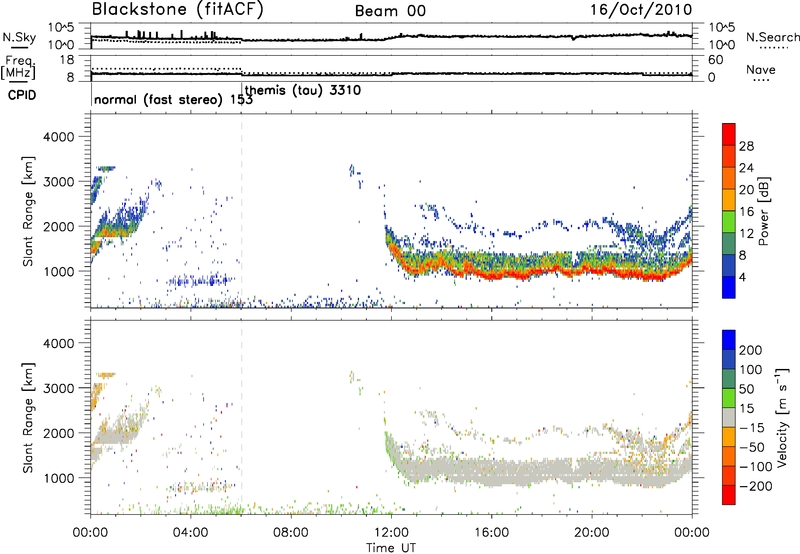Click the gray Velocity colorbar segment

point(729,417)
